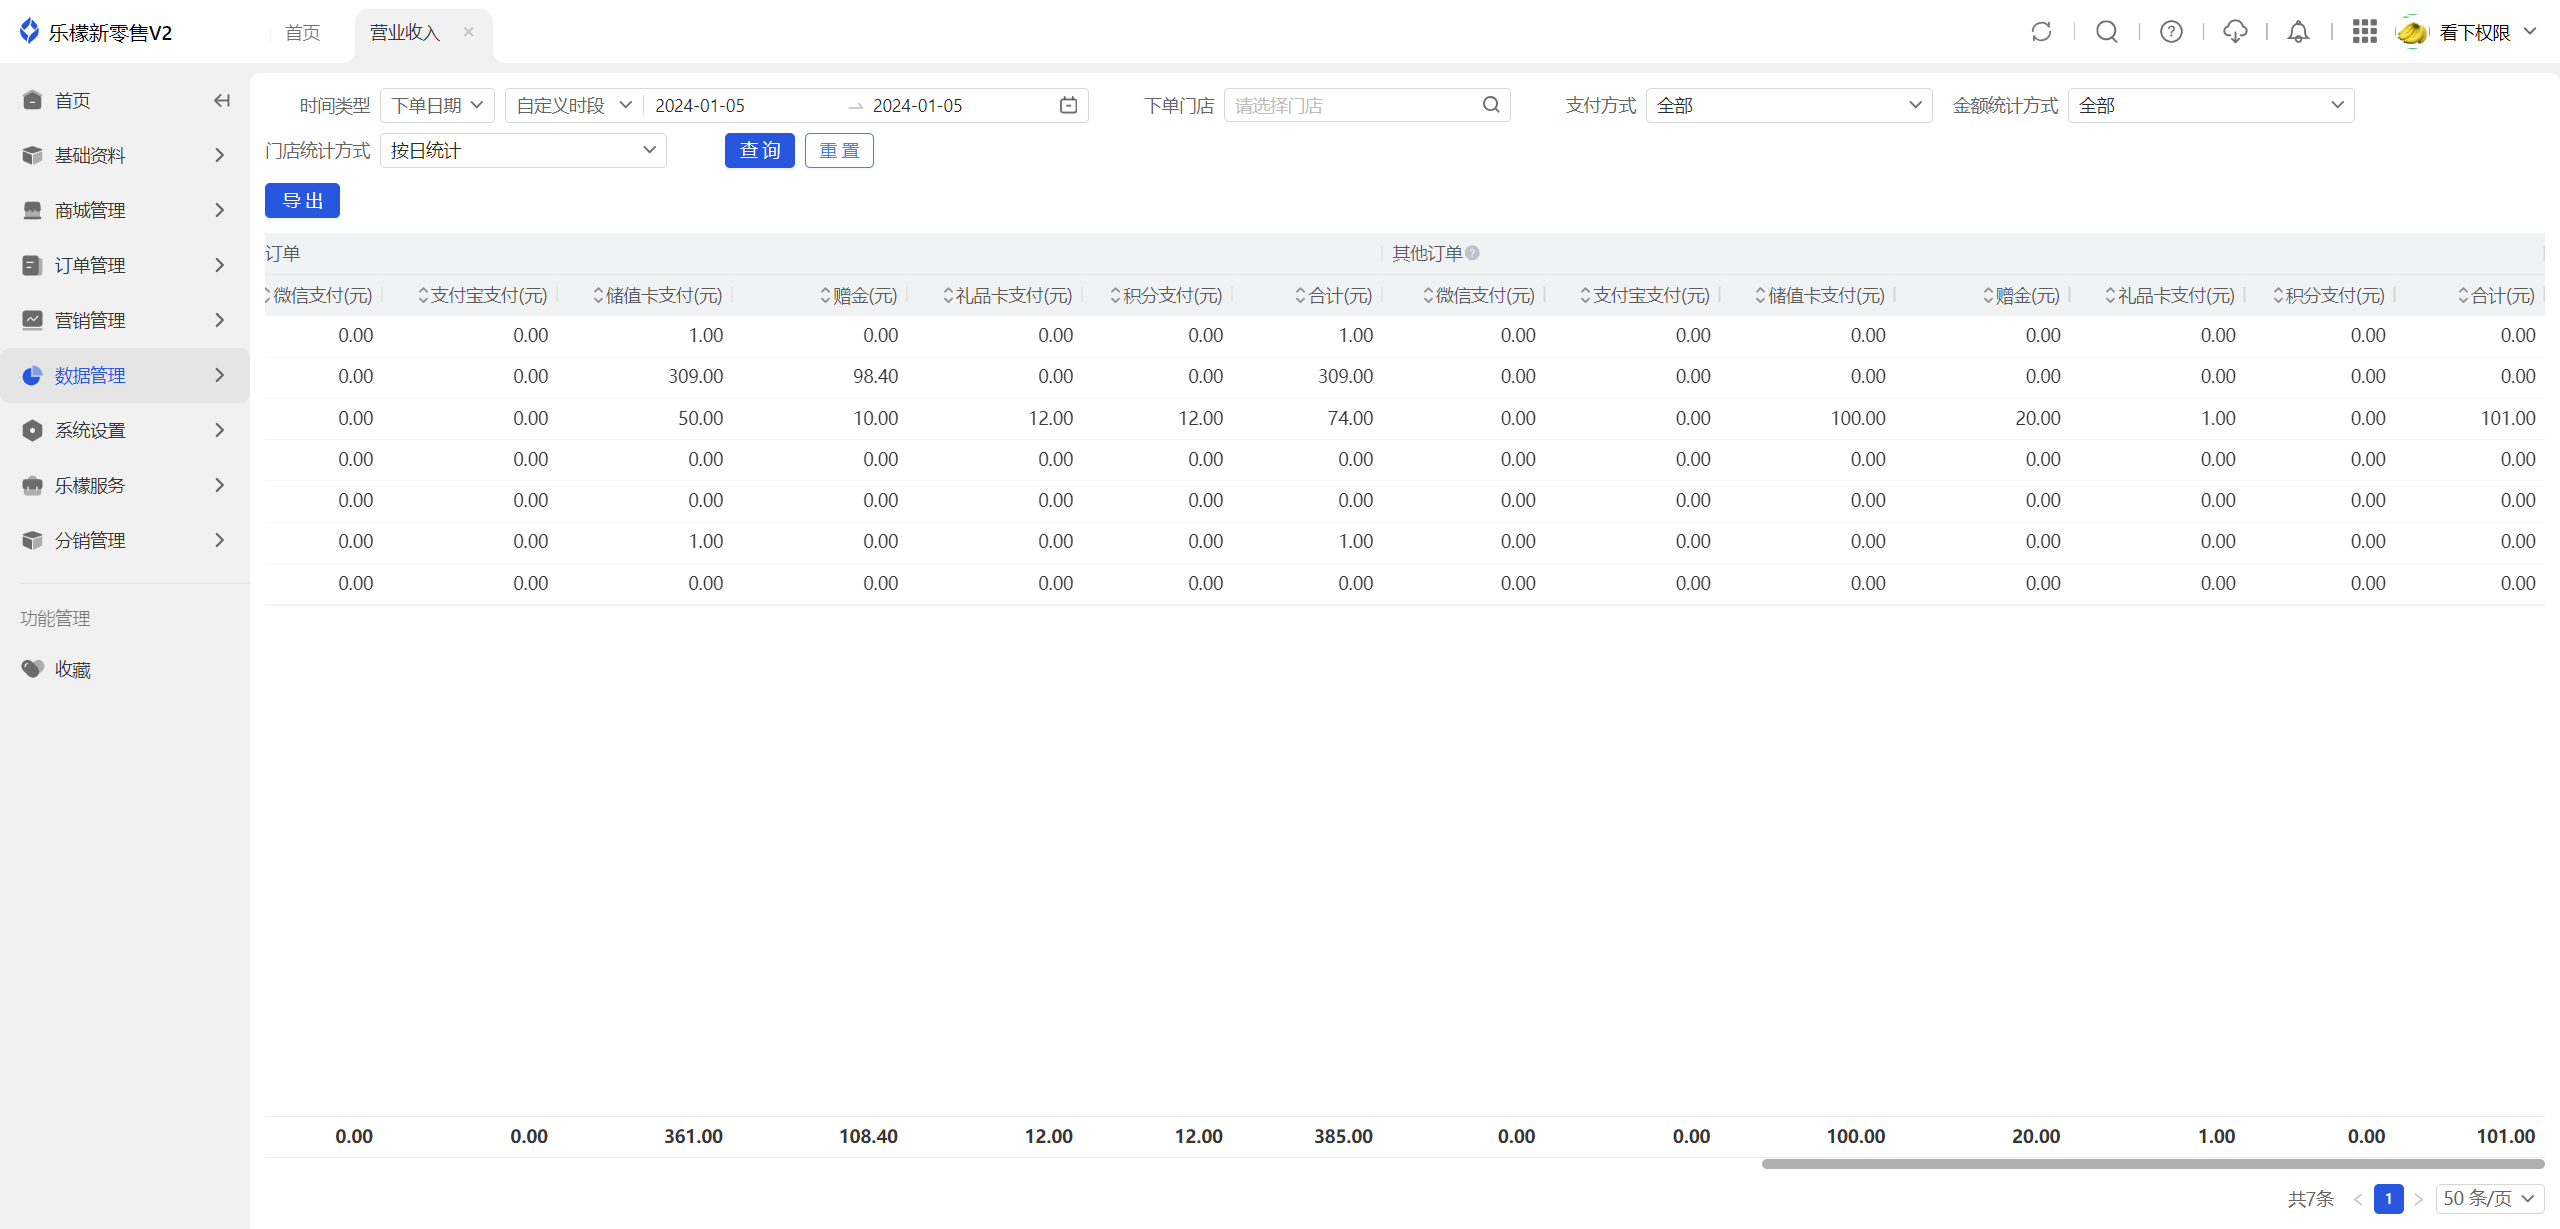Click the 导出 button
The width and height of the screenshot is (2560, 1229).
(302, 200)
